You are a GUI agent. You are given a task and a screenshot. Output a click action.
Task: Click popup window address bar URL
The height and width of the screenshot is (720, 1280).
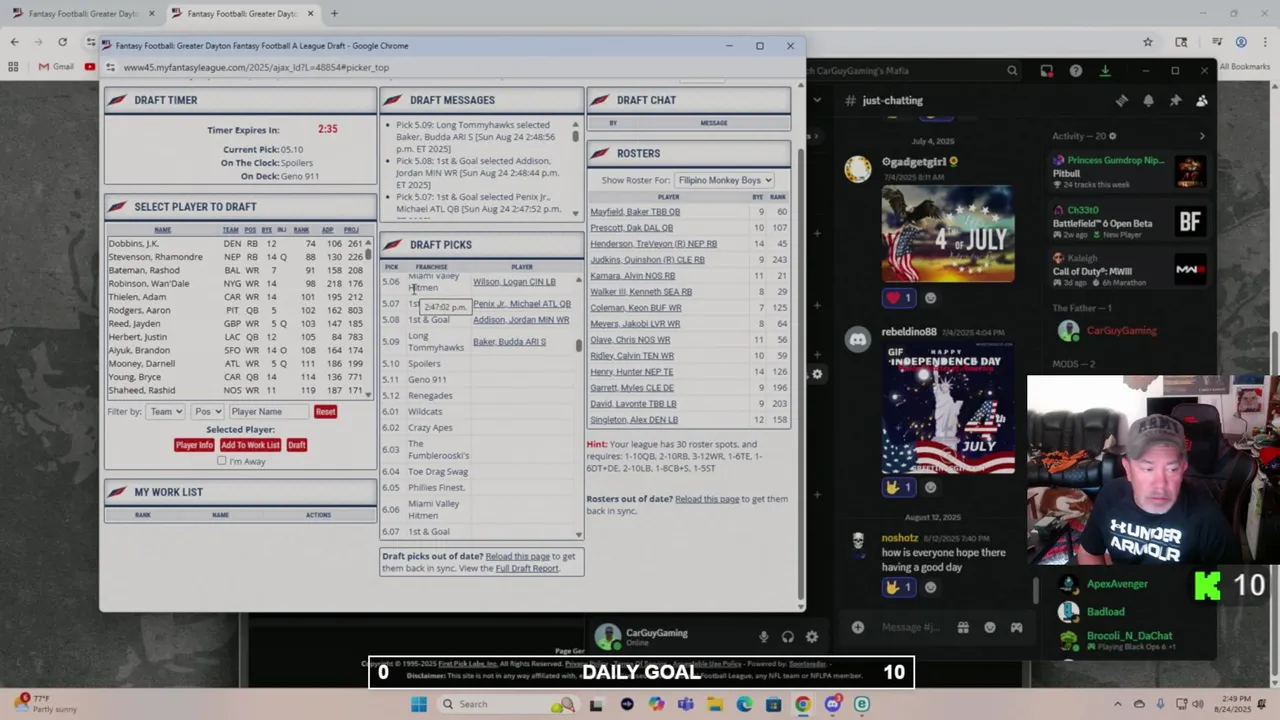257,68
